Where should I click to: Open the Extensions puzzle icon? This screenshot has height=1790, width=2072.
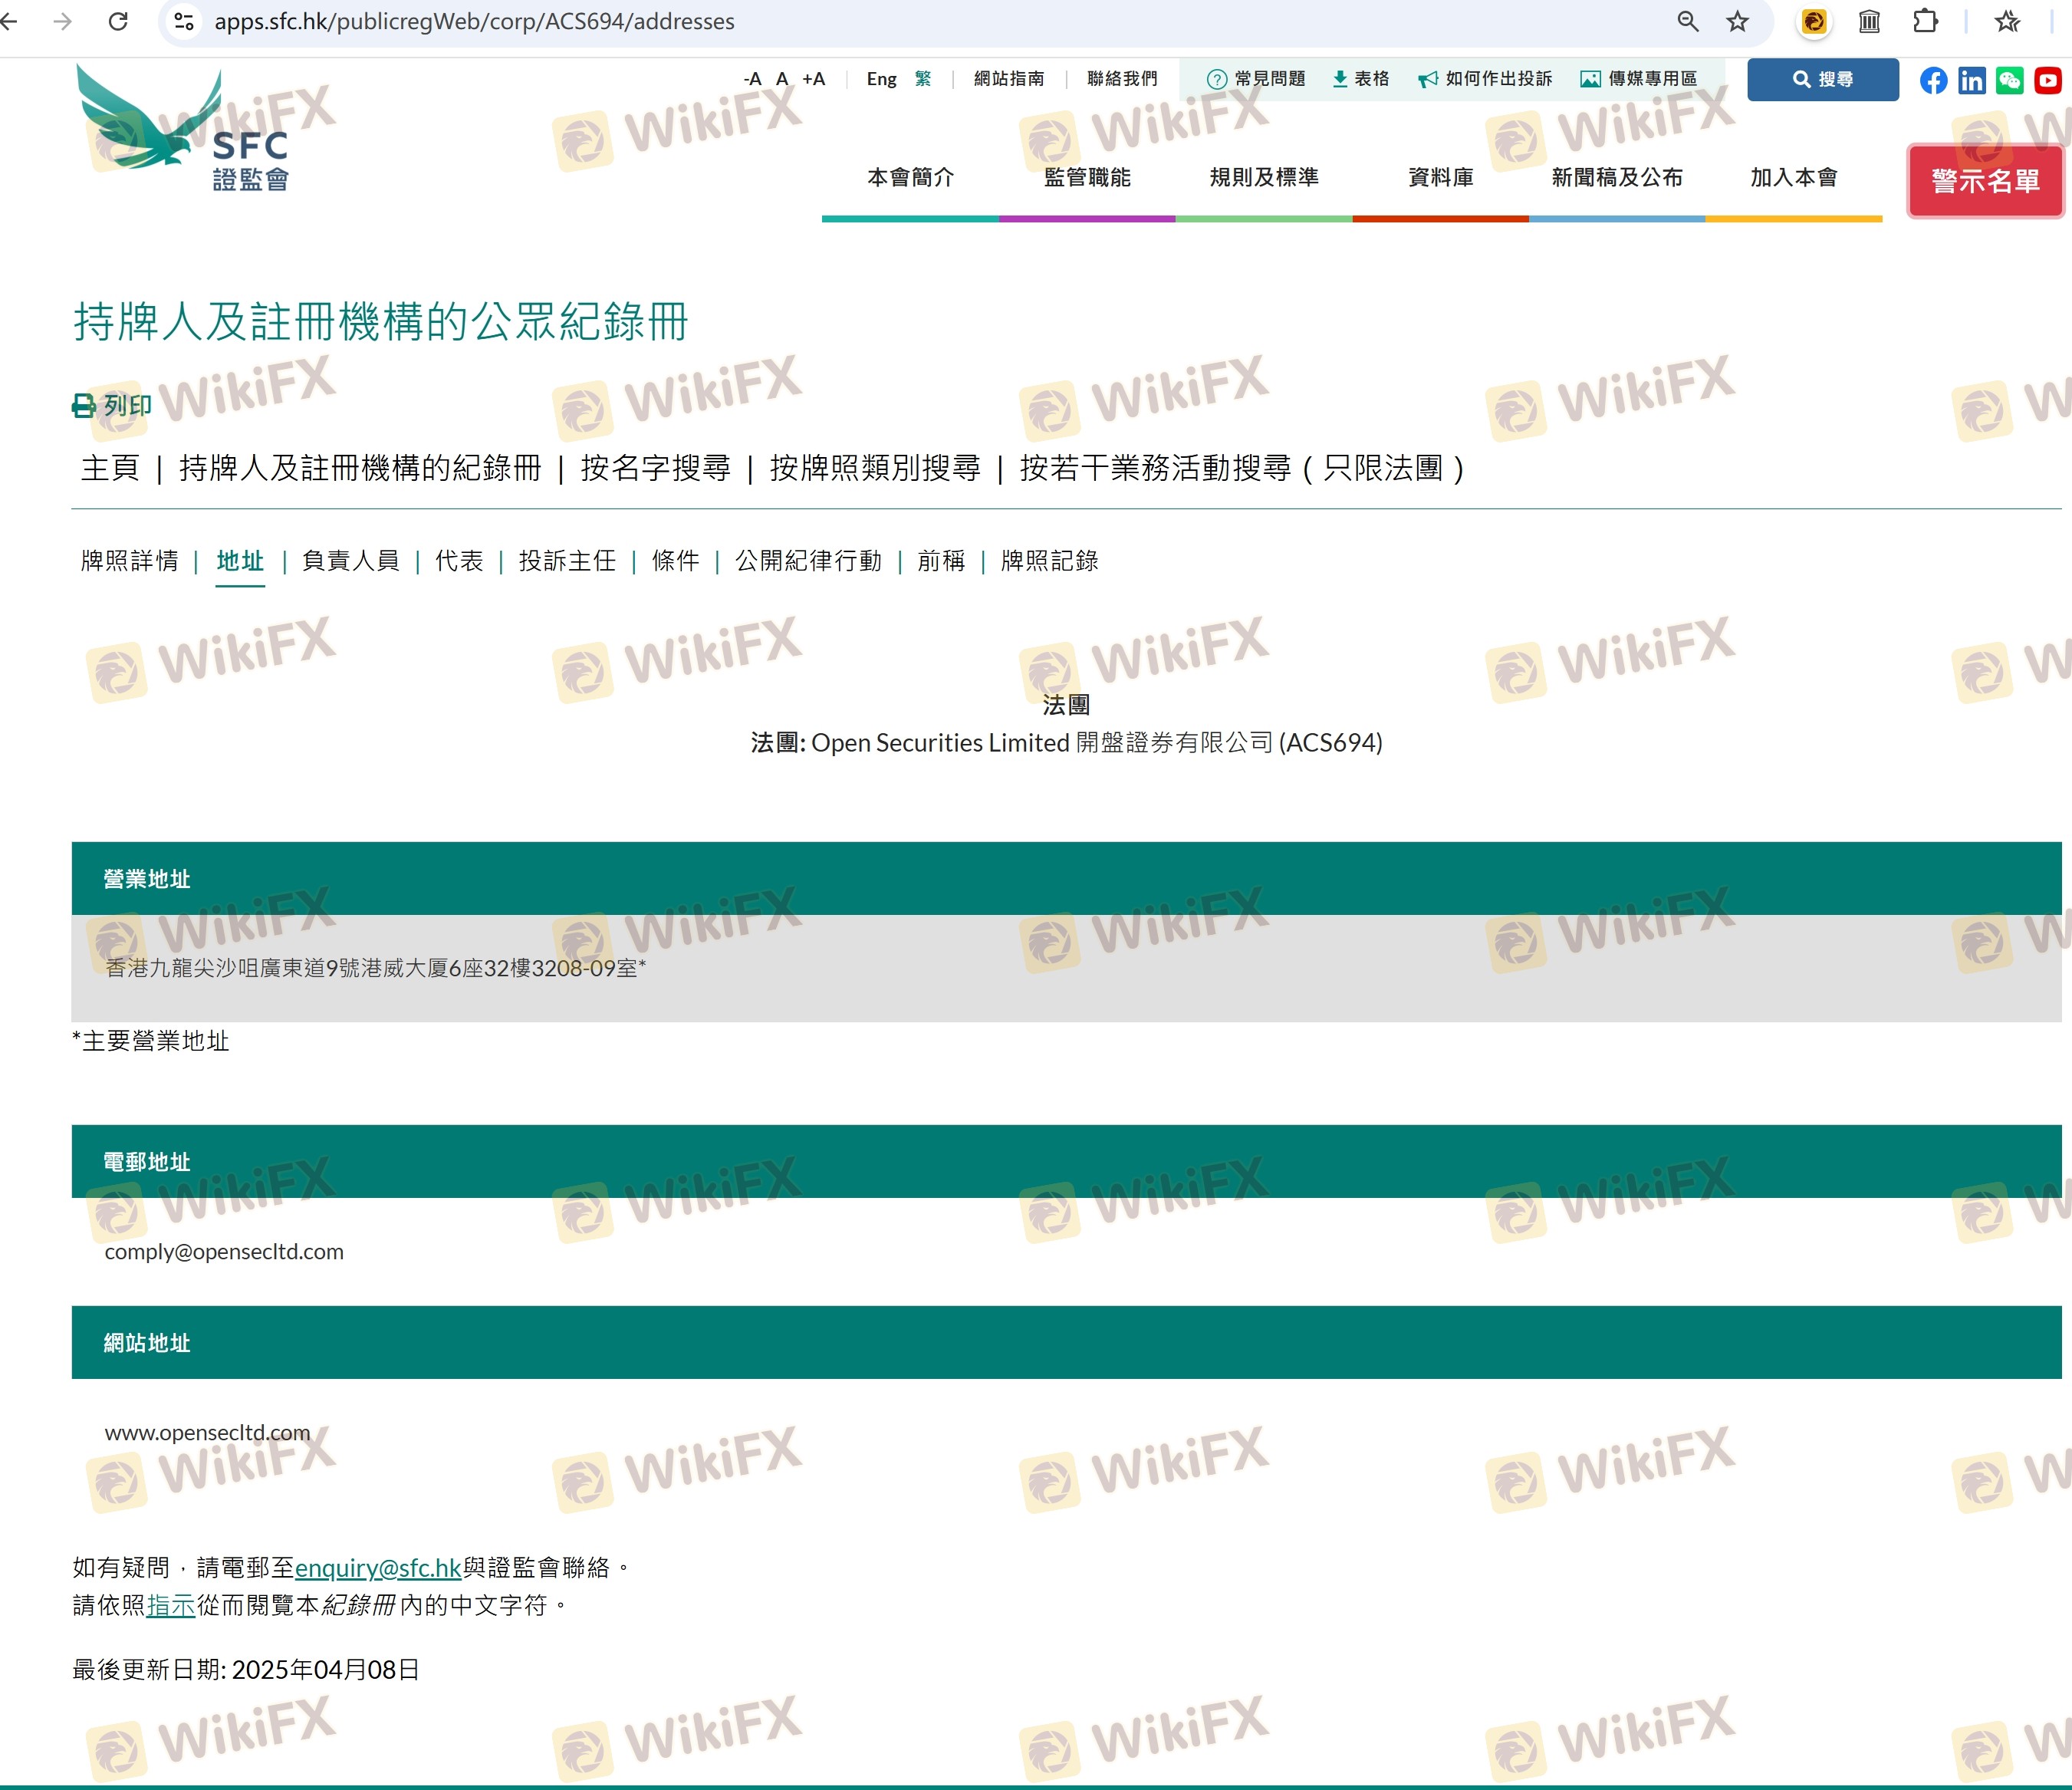click(x=1925, y=21)
